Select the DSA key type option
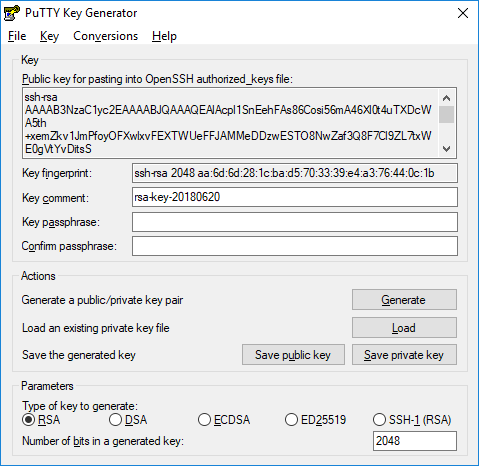This screenshot has width=479, height=466. click(115, 419)
